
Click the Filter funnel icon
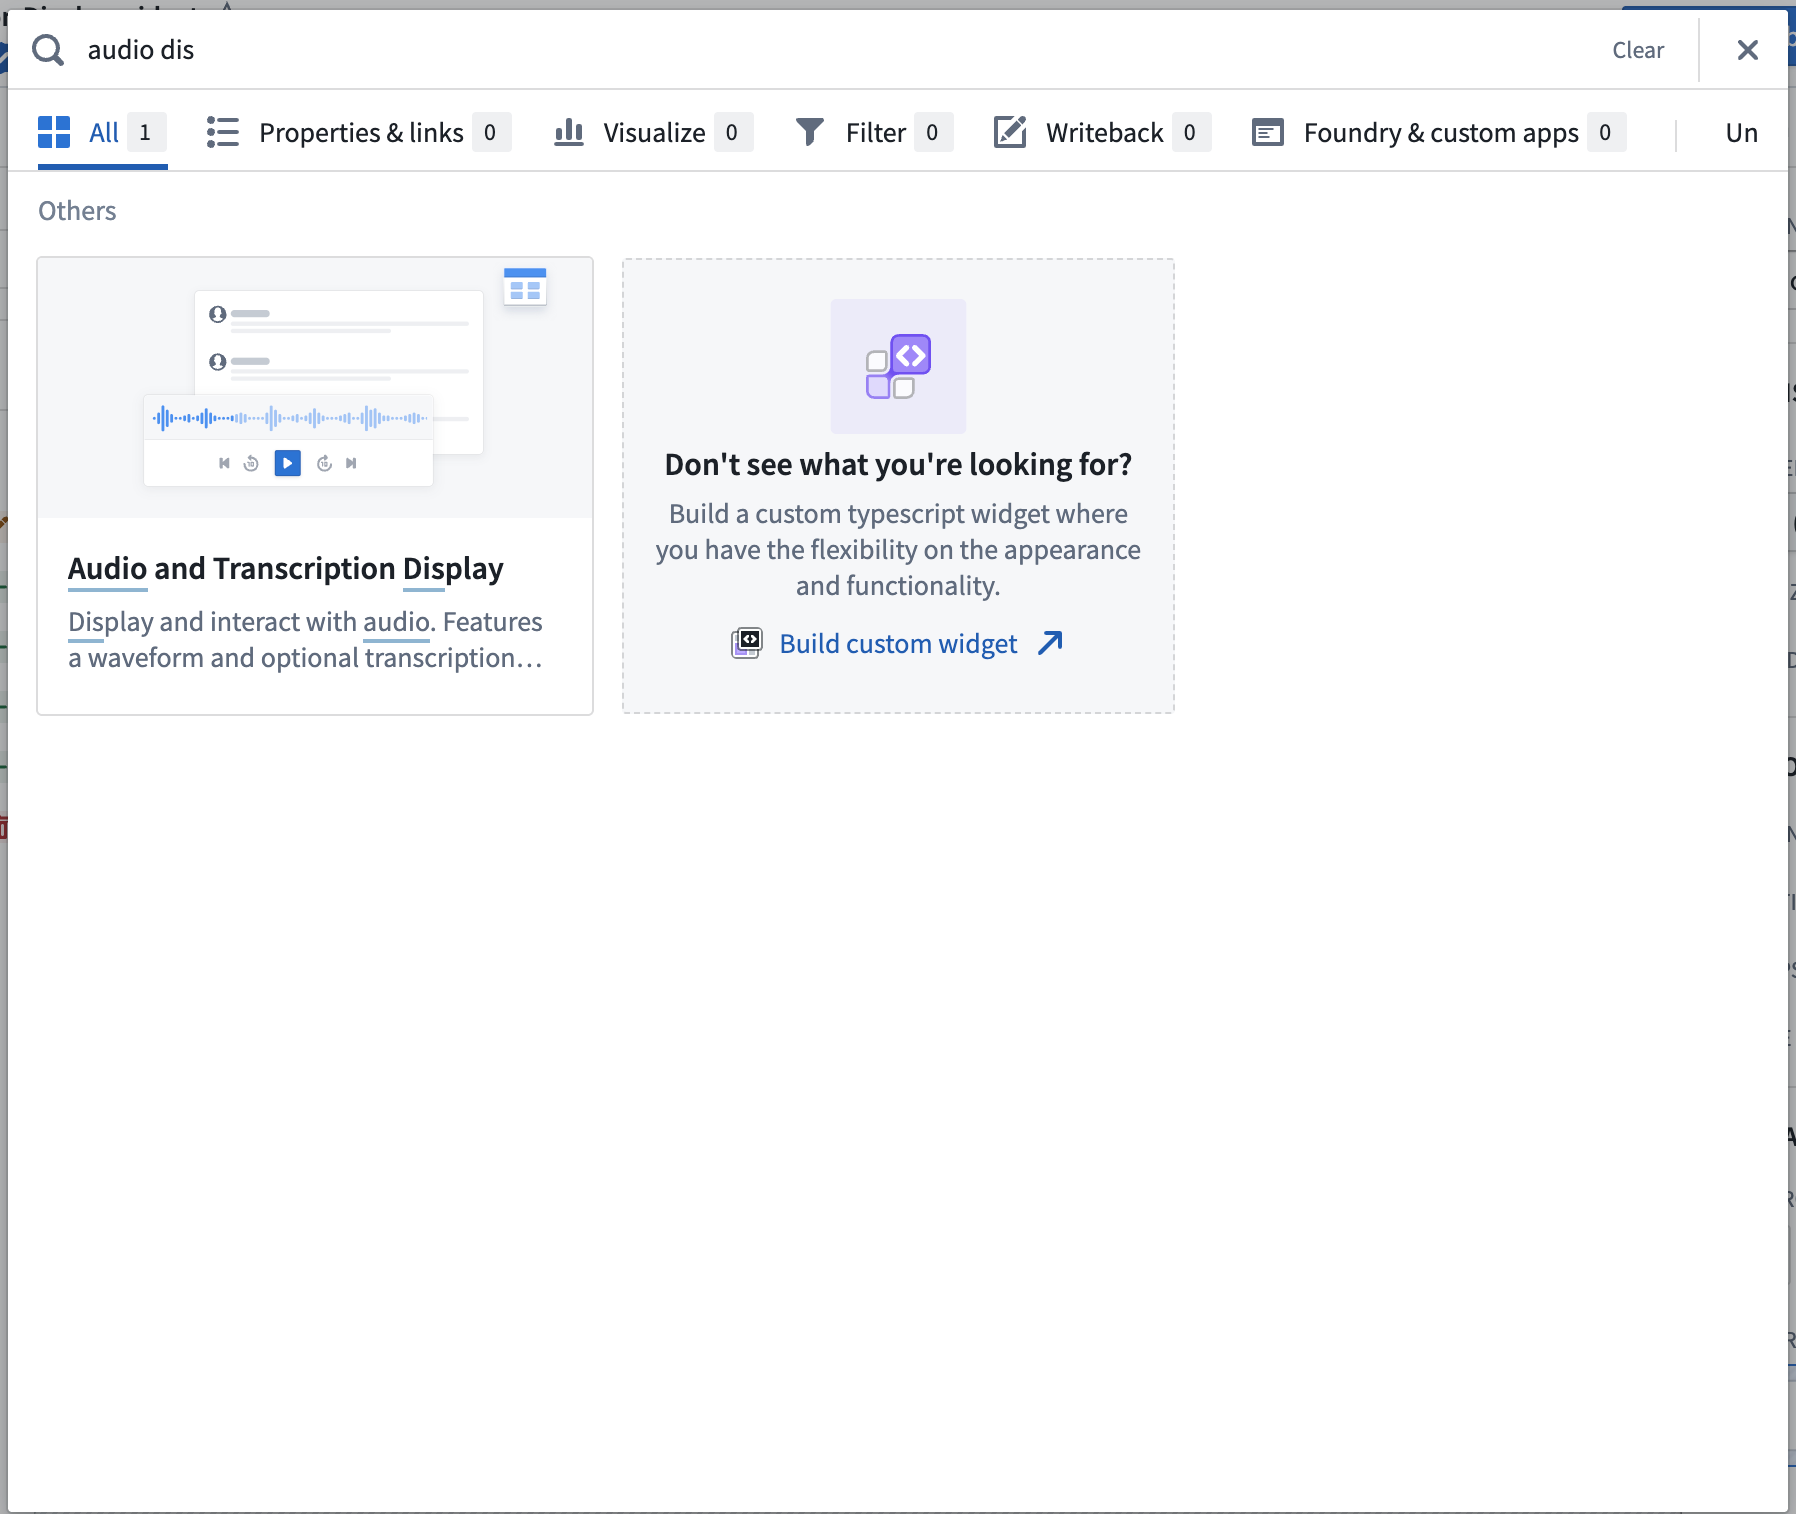tap(810, 132)
